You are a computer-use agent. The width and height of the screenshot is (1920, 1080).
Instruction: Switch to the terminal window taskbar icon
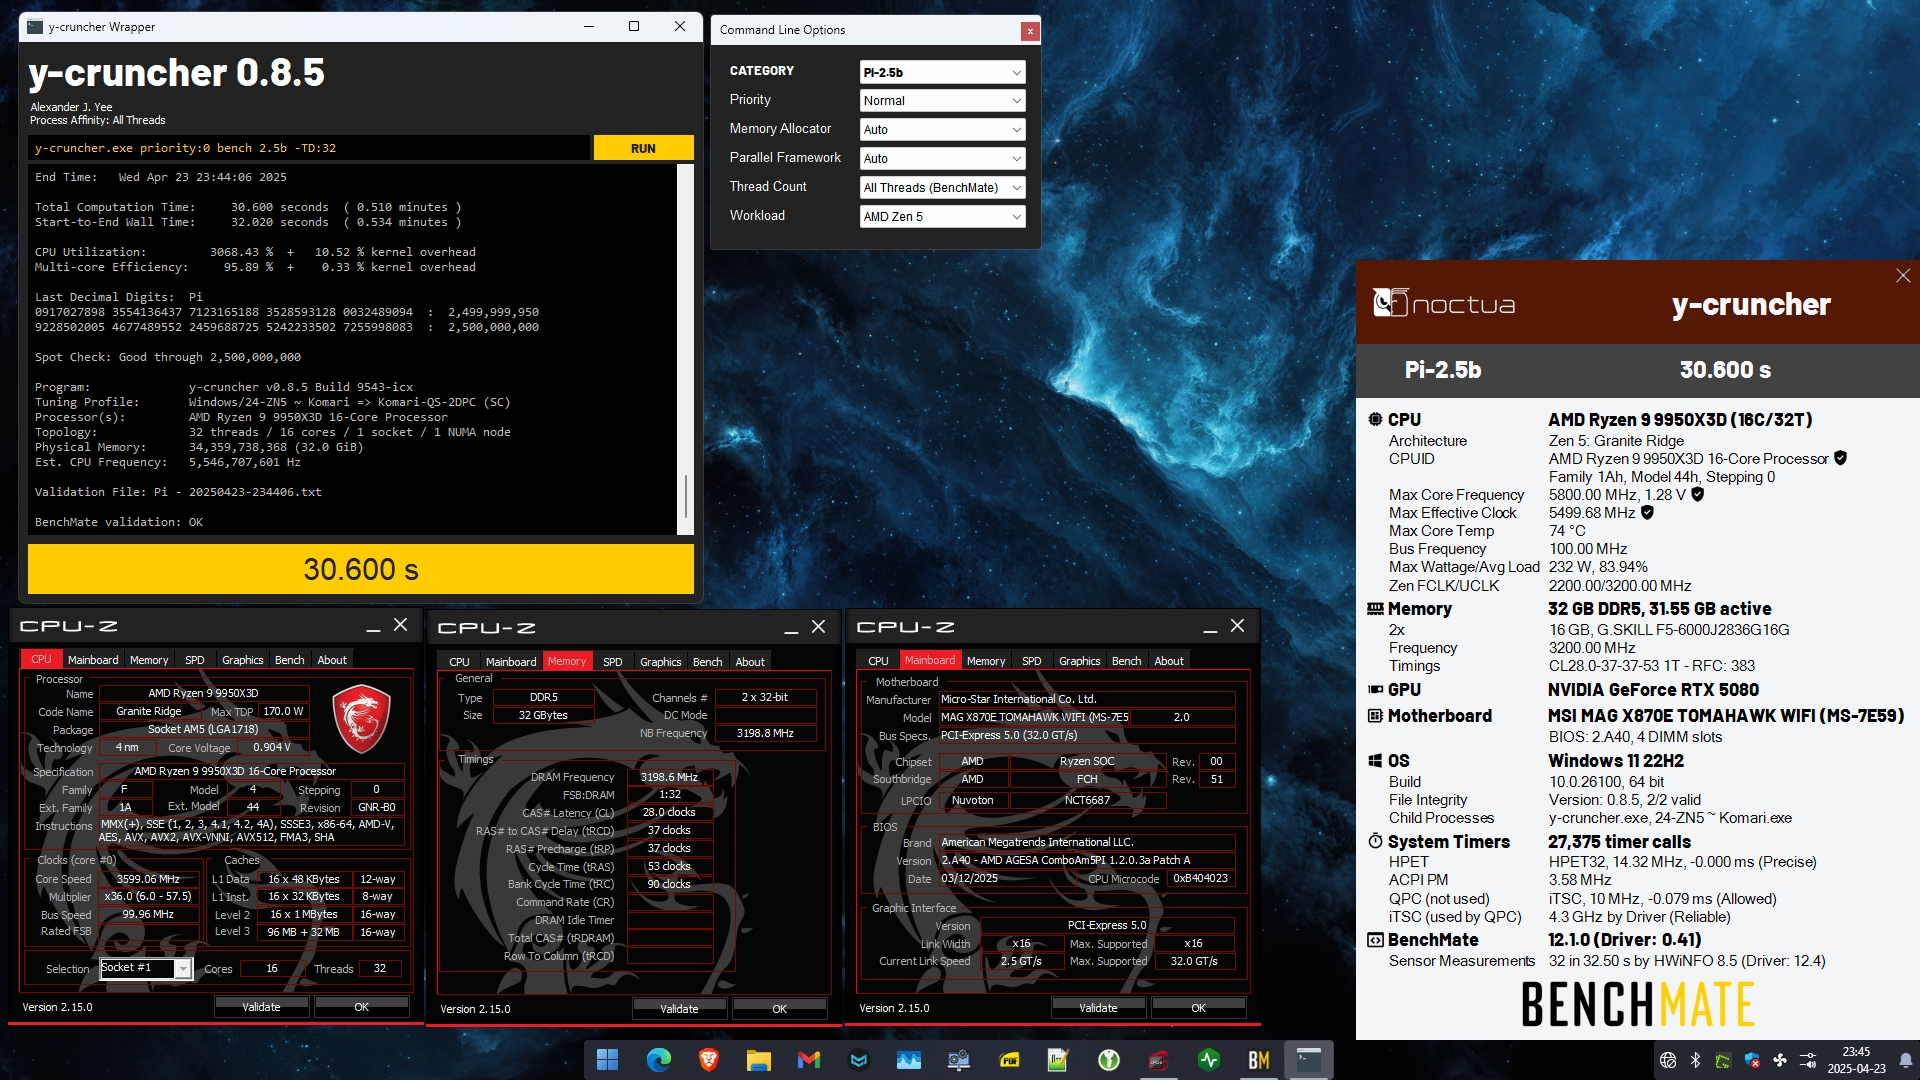point(1309,1060)
